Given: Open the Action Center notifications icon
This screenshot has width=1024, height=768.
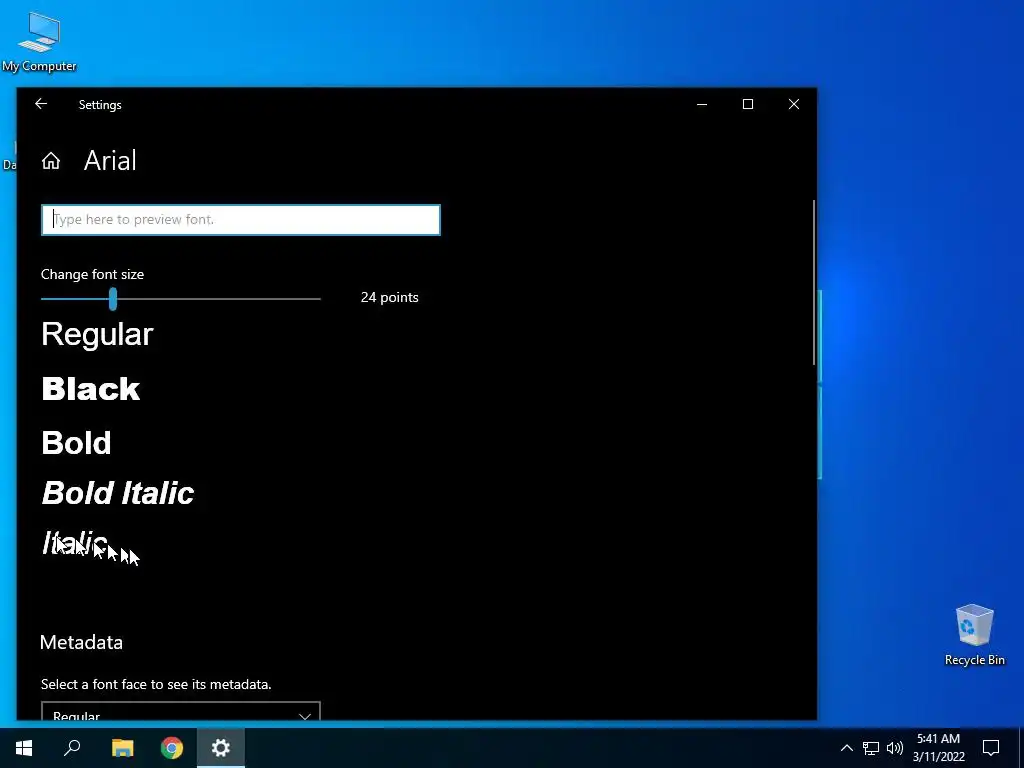Looking at the screenshot, I should tap(991, 748).
